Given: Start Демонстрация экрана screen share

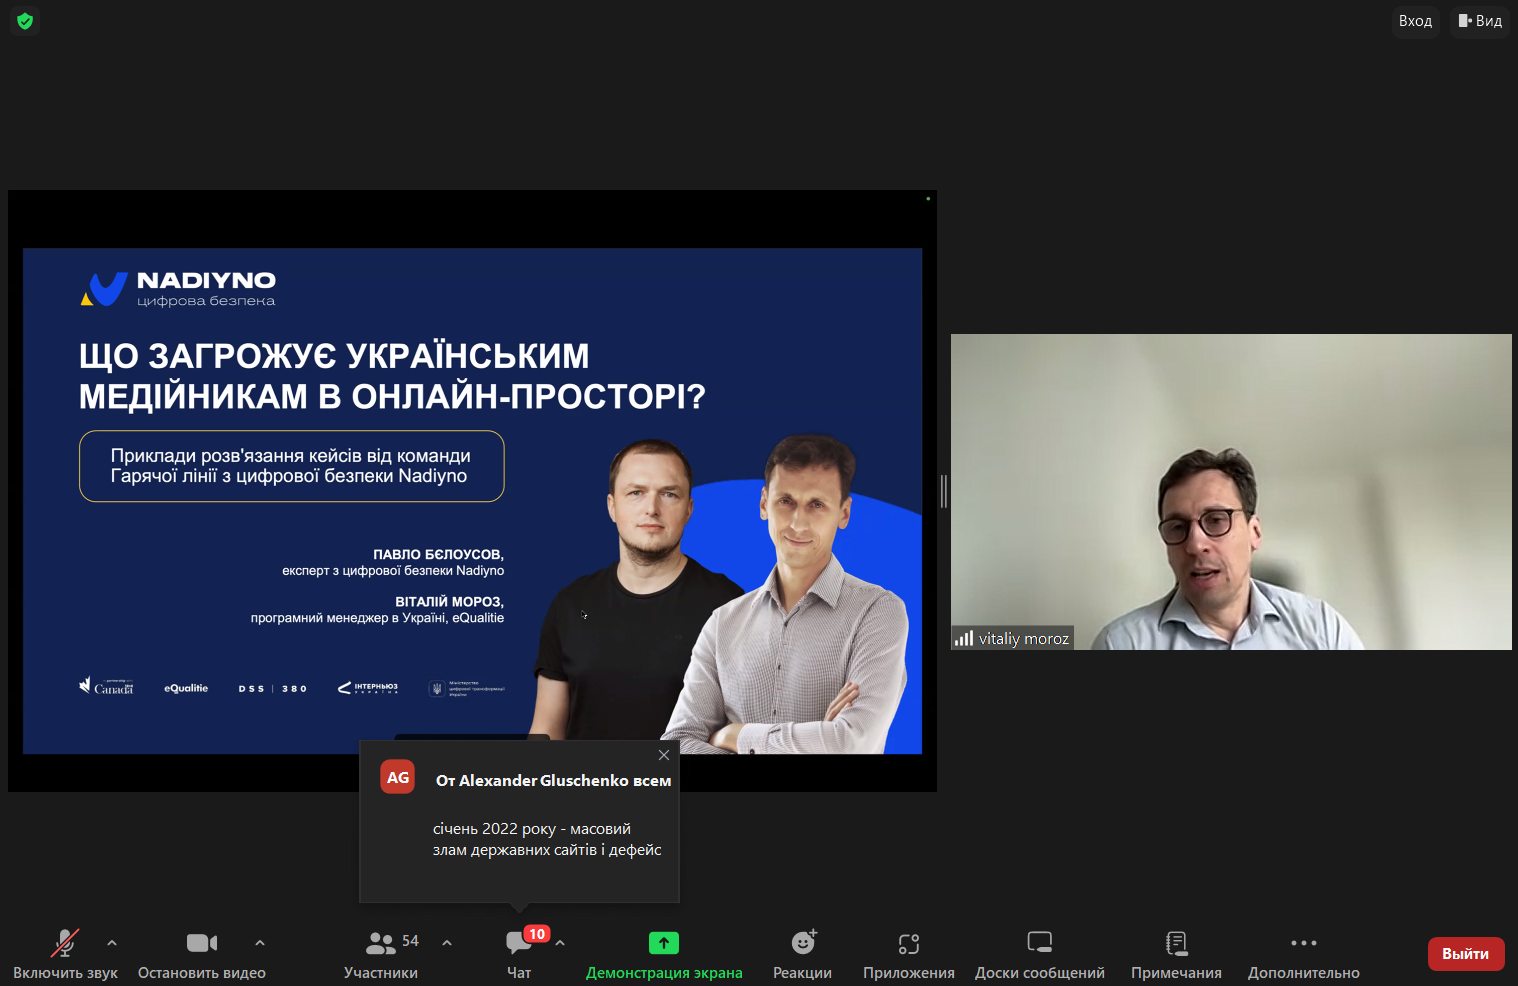Looking at the screenshot, I should tap(664, 954).
